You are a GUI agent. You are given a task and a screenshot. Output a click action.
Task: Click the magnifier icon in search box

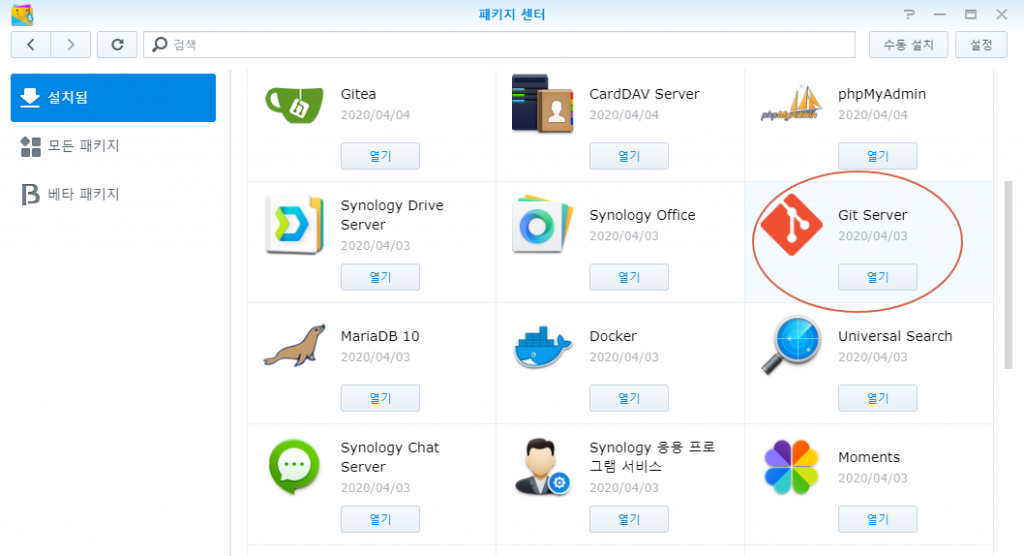point(159,44)
